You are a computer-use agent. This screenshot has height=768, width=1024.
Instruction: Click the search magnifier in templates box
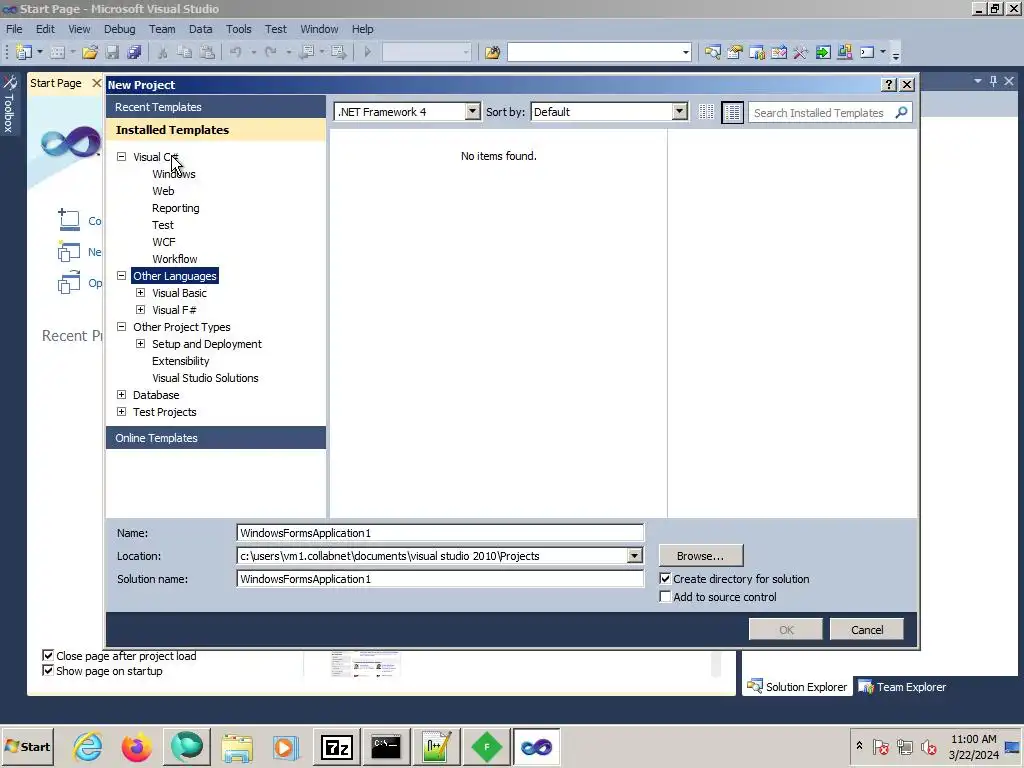(x=901, y=112)
